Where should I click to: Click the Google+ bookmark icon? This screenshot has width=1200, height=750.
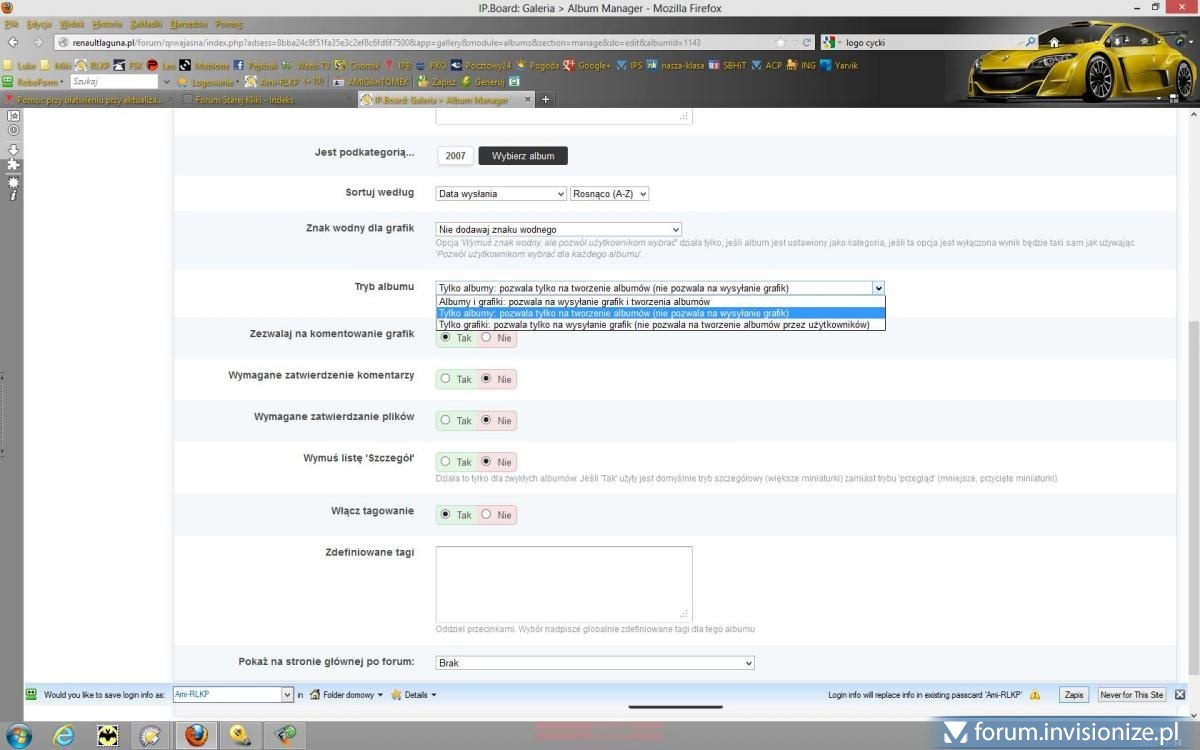[x=569, y=65]
